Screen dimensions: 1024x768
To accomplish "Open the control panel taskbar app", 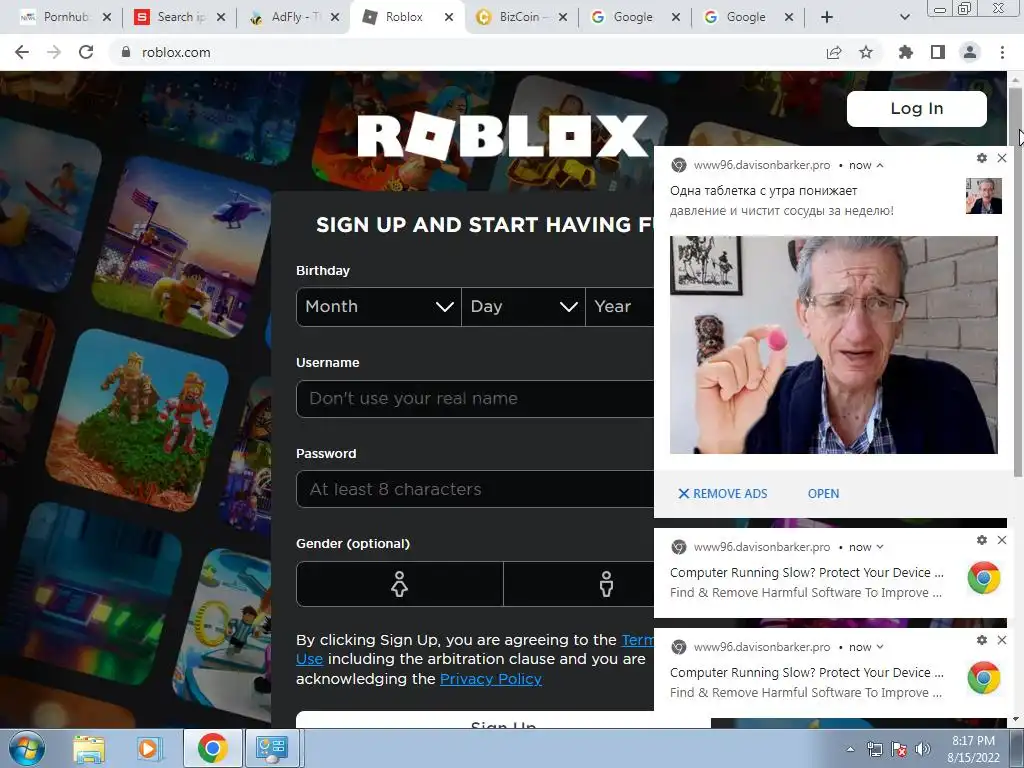I will 272,748.
